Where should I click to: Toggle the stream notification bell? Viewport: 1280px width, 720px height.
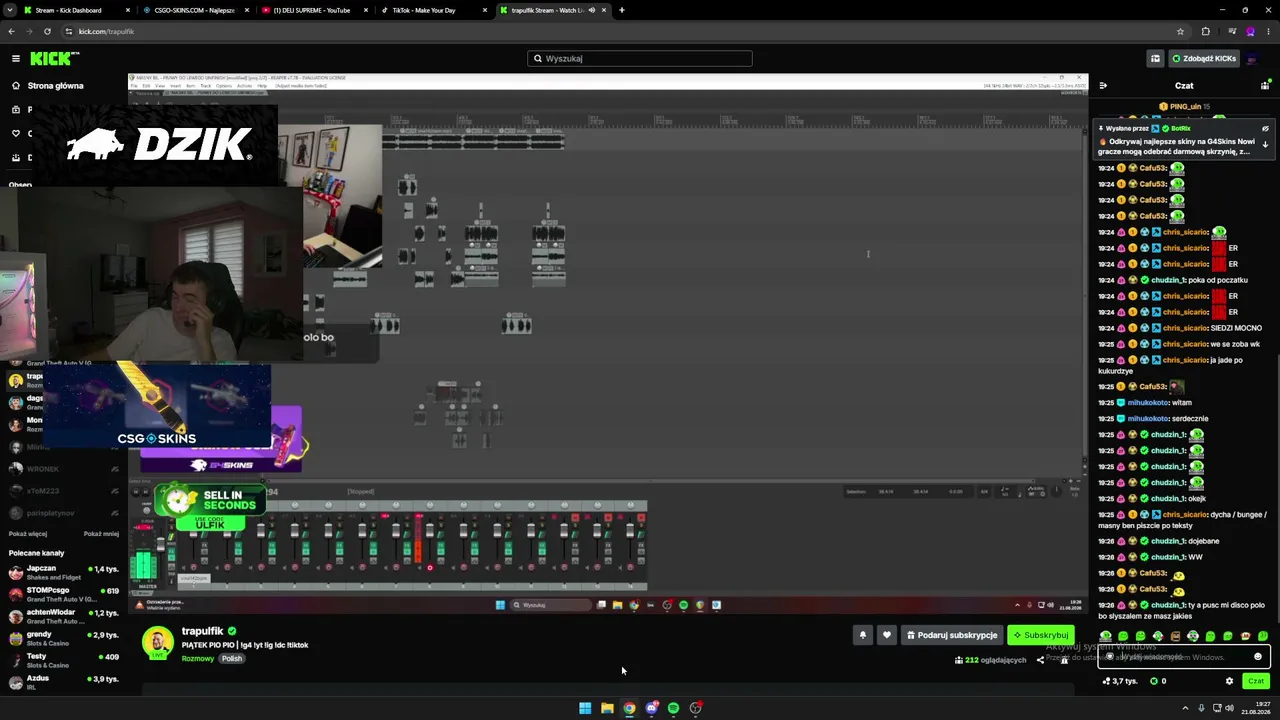tap(863, 635)
